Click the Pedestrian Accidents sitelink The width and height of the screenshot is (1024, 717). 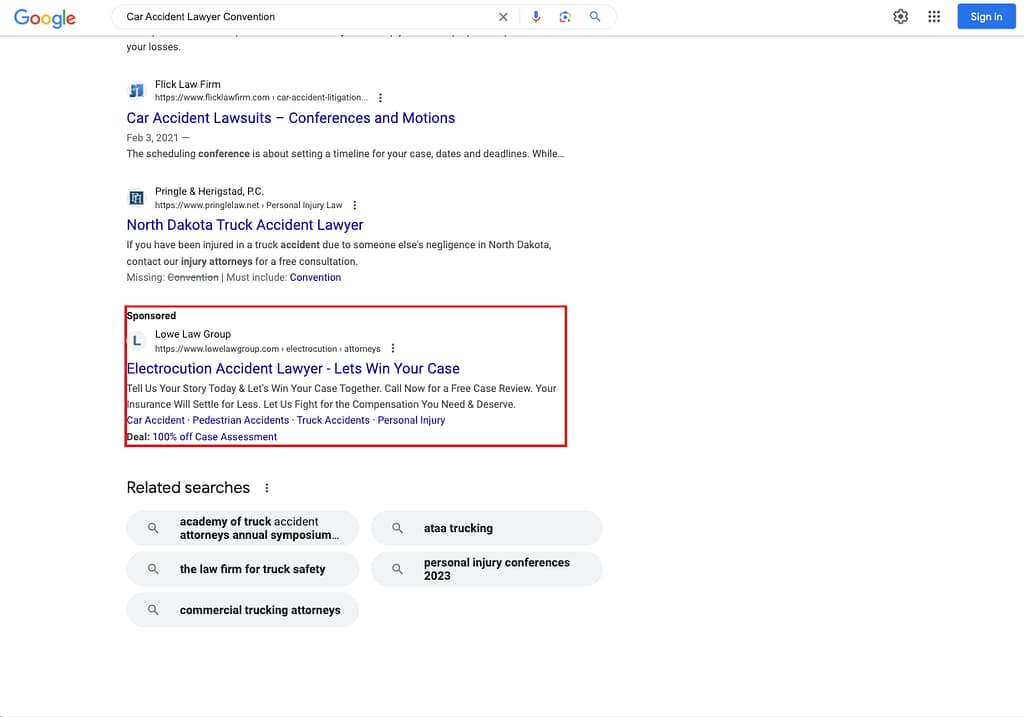[x=240, y=420]
